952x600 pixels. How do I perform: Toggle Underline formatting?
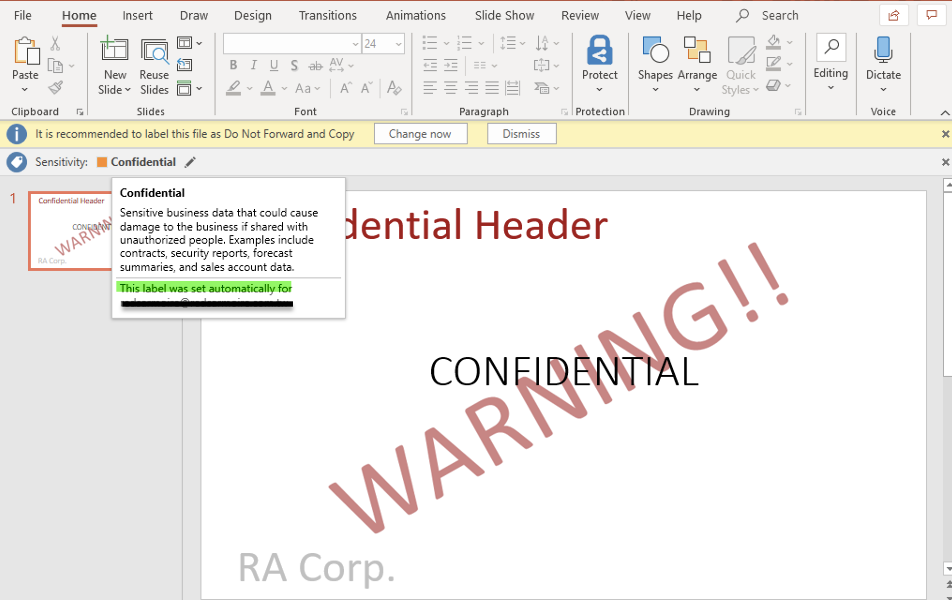(x=274, y=66)
